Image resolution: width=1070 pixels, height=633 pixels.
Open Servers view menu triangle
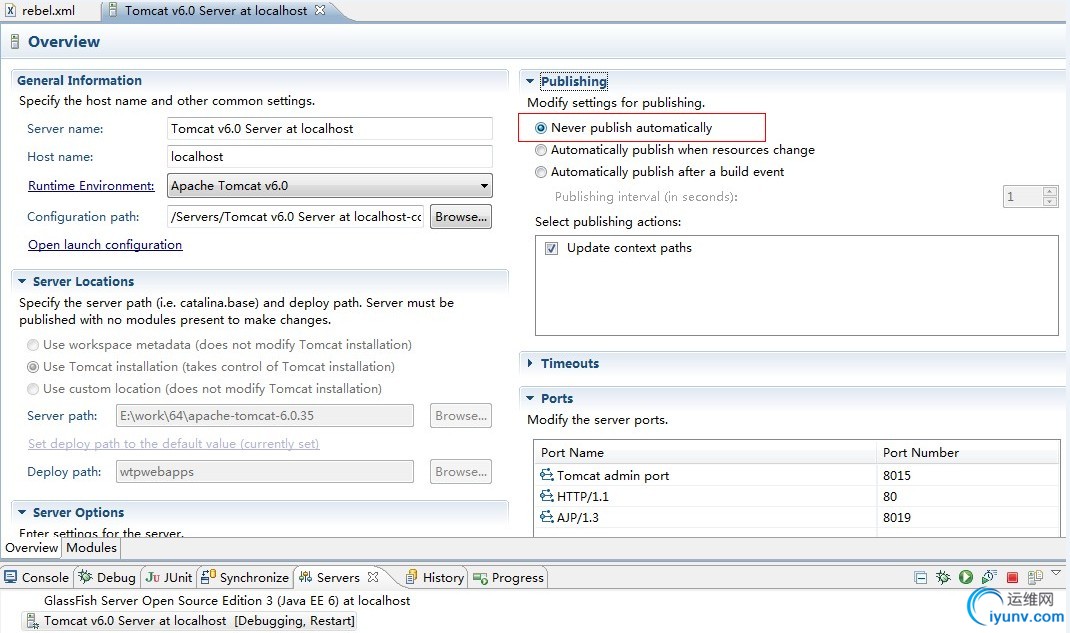pyautogui.click(x=1056, y=573)
